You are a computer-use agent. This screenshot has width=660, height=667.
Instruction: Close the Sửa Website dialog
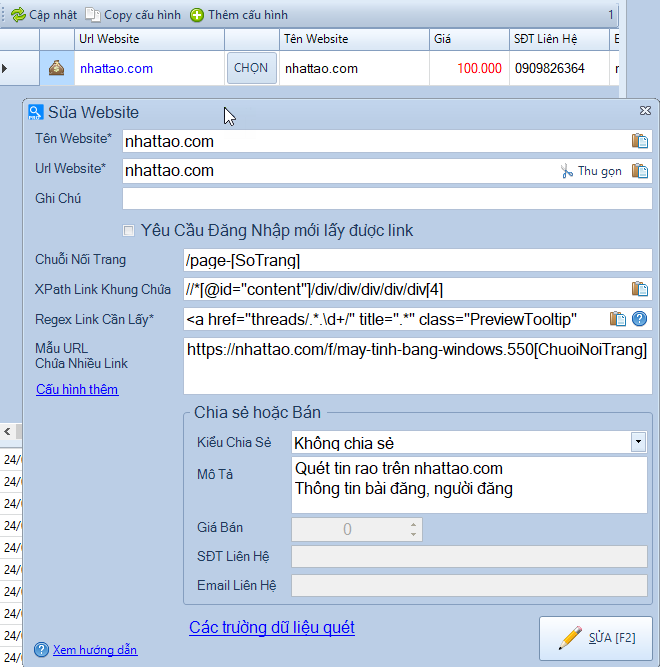[x=645, y=111]
